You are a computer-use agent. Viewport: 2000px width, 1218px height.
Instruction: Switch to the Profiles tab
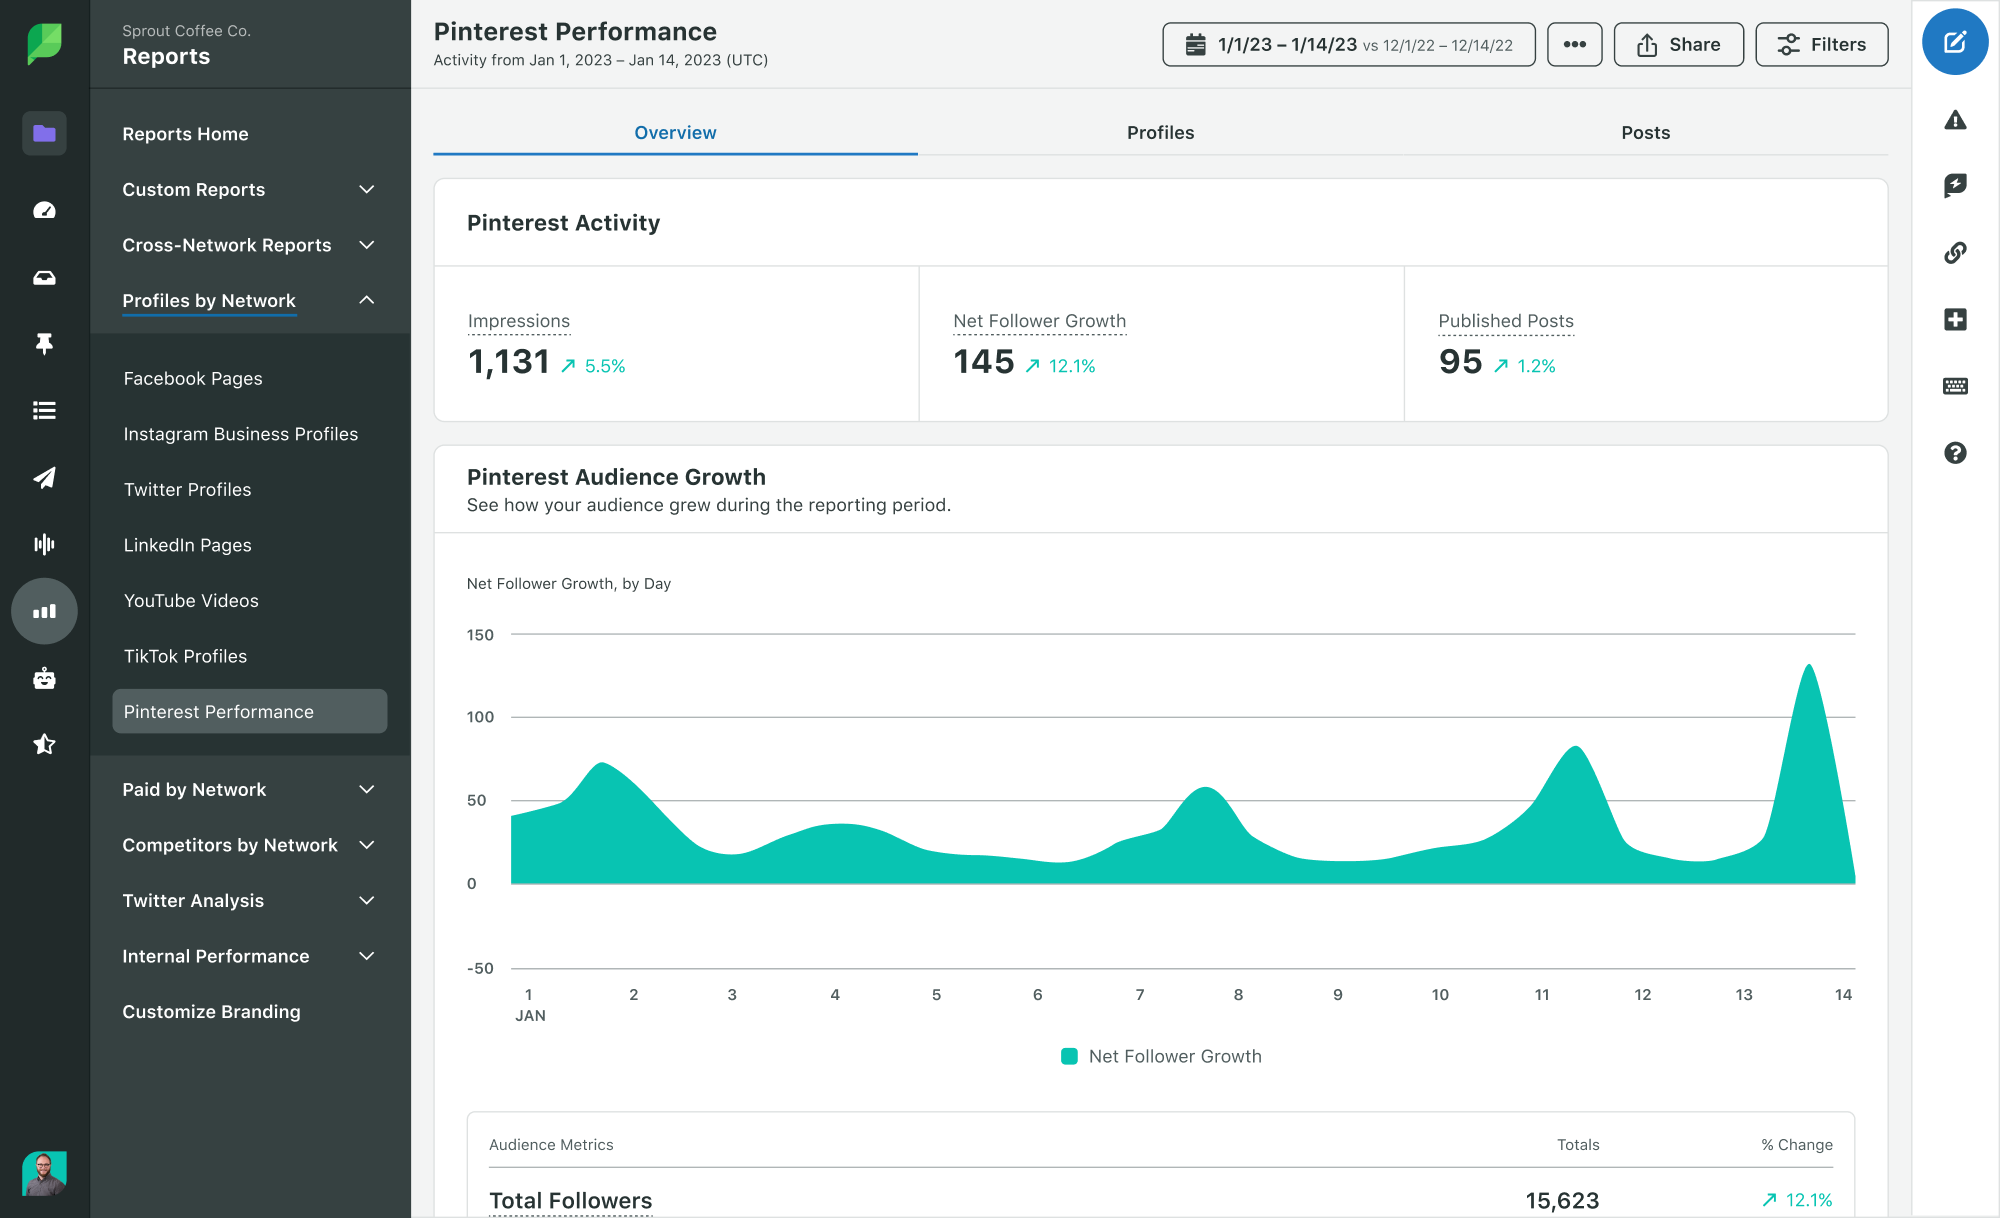1160,133
